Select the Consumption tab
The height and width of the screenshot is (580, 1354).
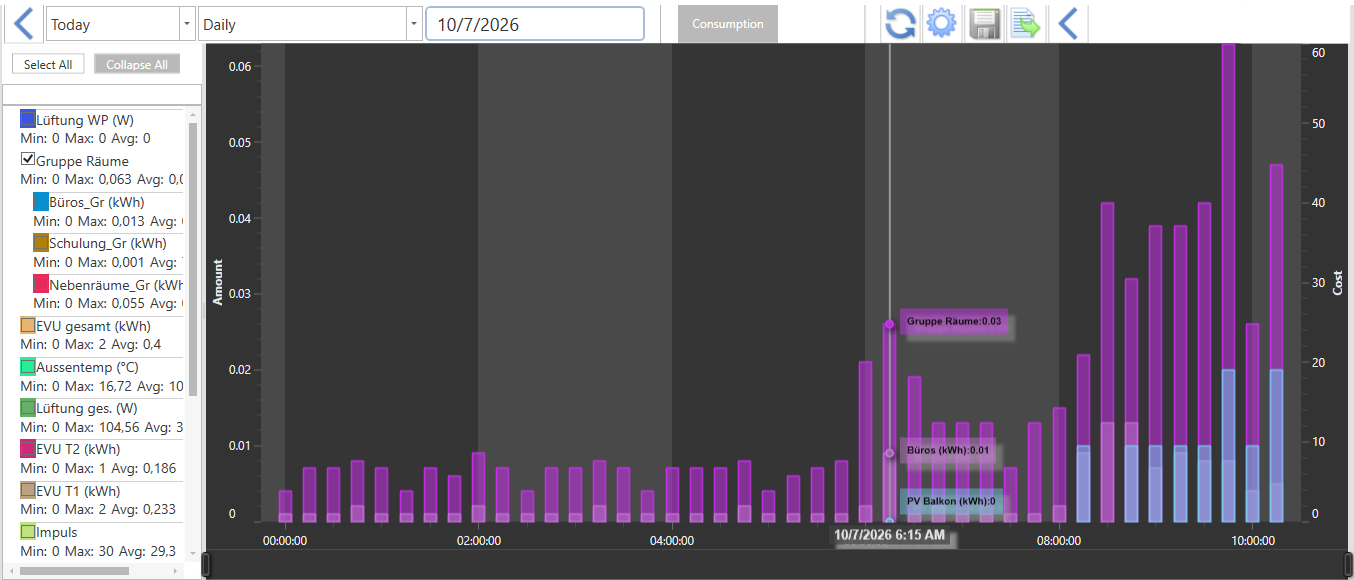point(728,24)
